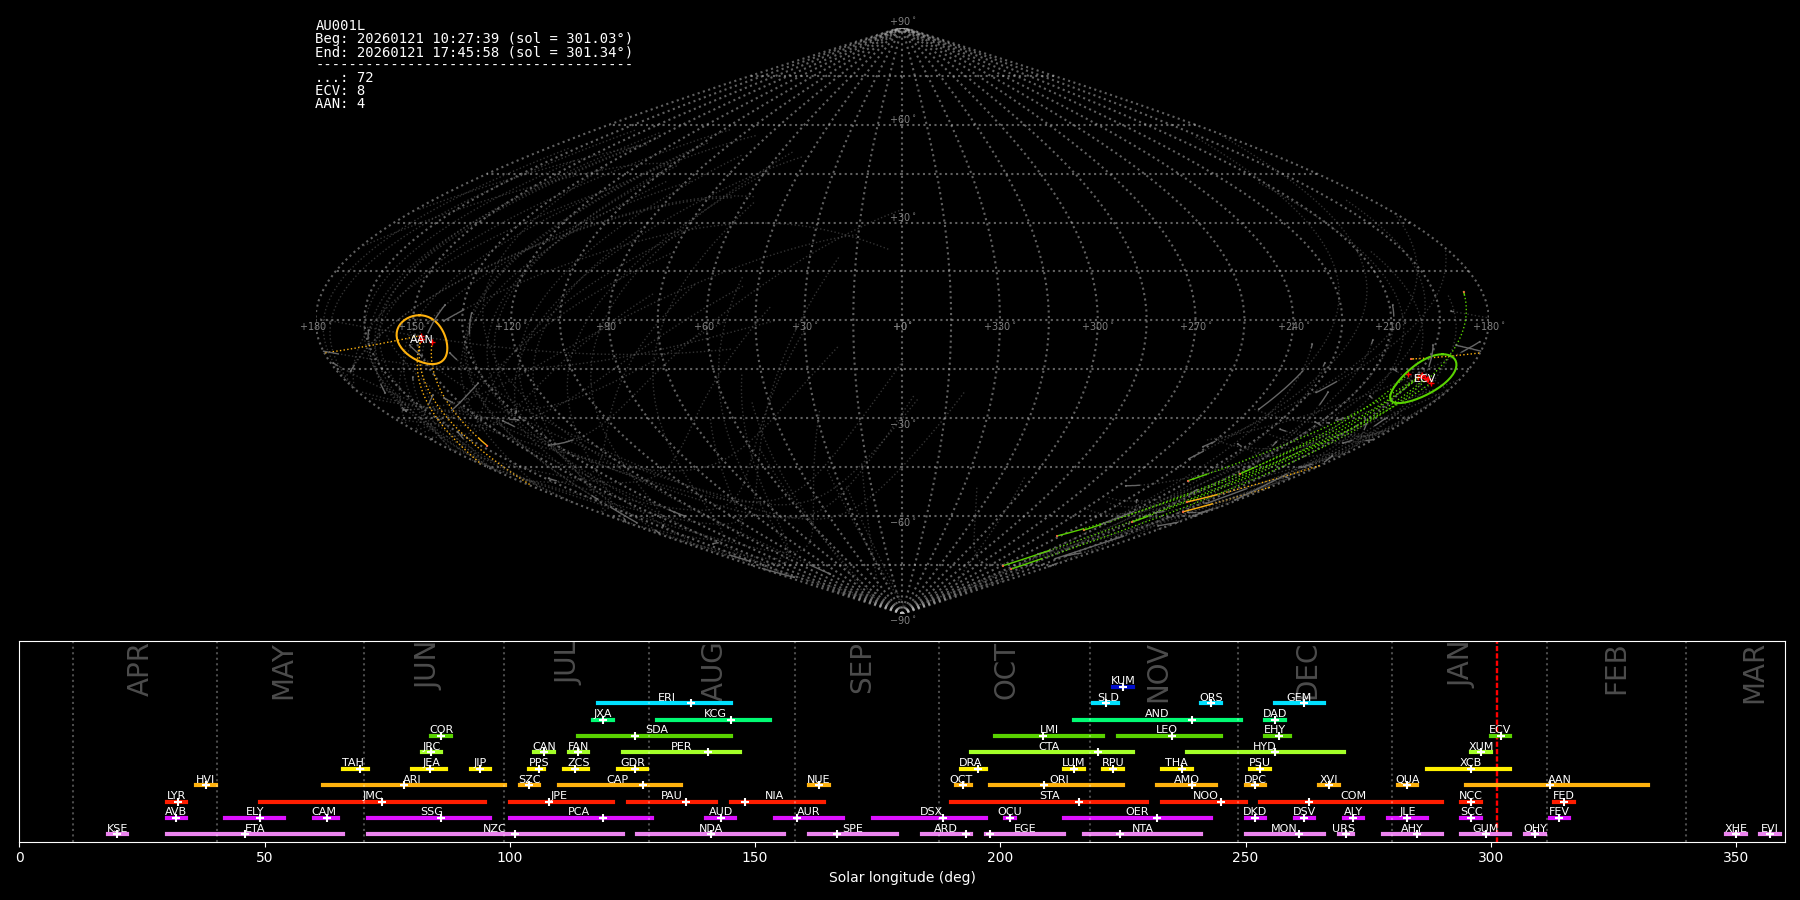The width and height of the screenshot is (1800, 900).
Task: Click the 'Solar longitude (deg)' axis title
Action: [902, 878]
